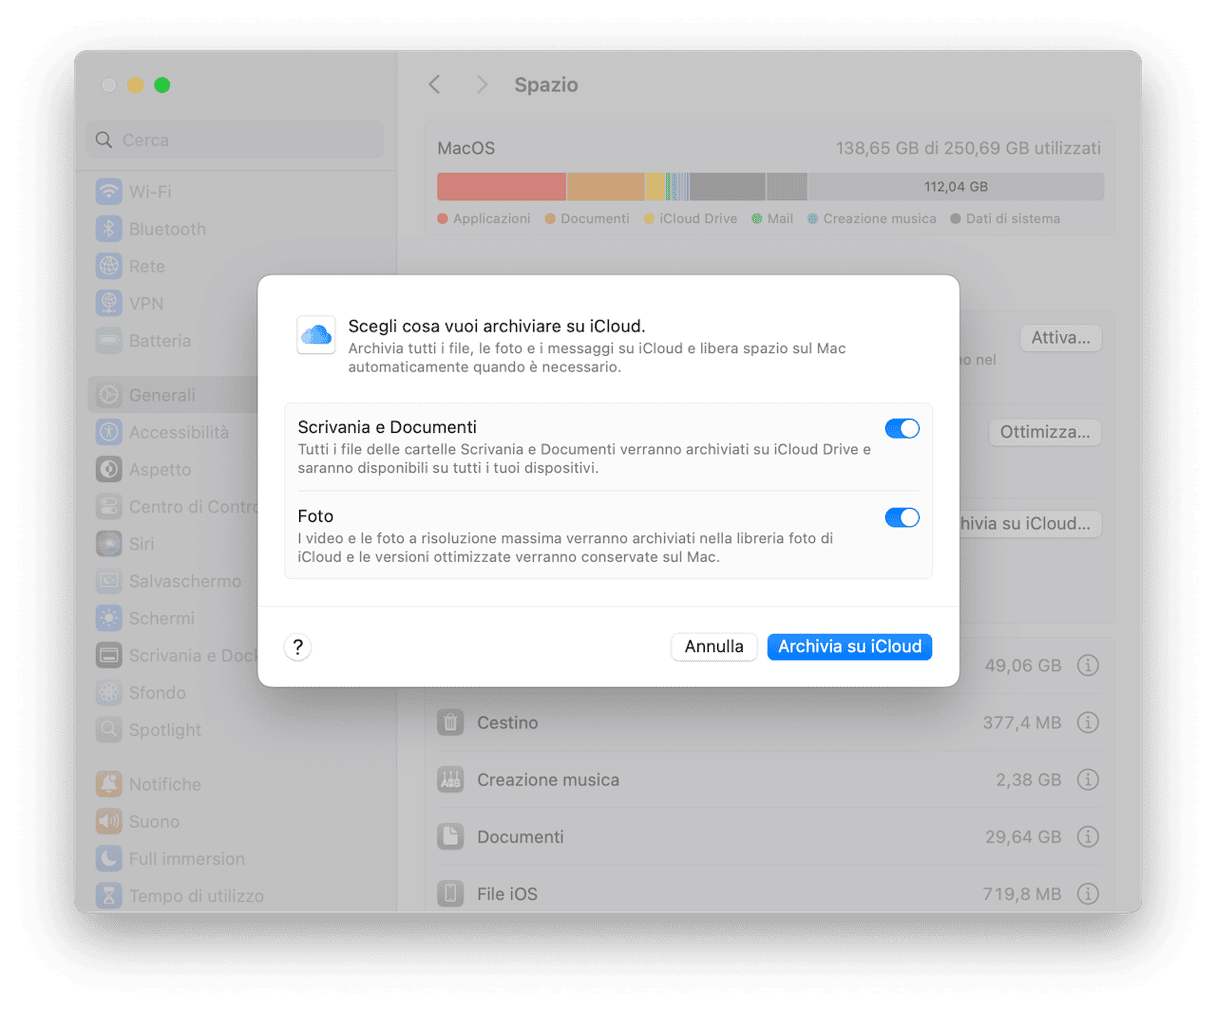Screen dimensions: 1216x1011
Task: Click the iCloud icon in the dialog
Action: pos(316,335)
